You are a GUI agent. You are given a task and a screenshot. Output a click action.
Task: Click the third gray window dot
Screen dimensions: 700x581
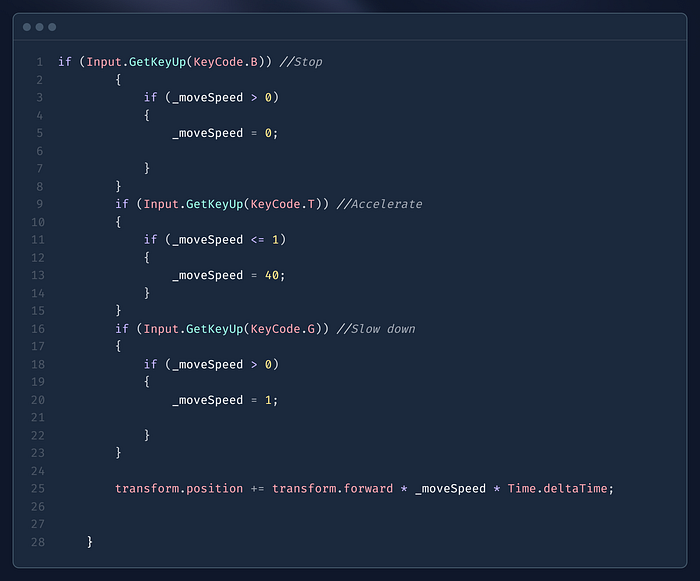click(52, 27)
